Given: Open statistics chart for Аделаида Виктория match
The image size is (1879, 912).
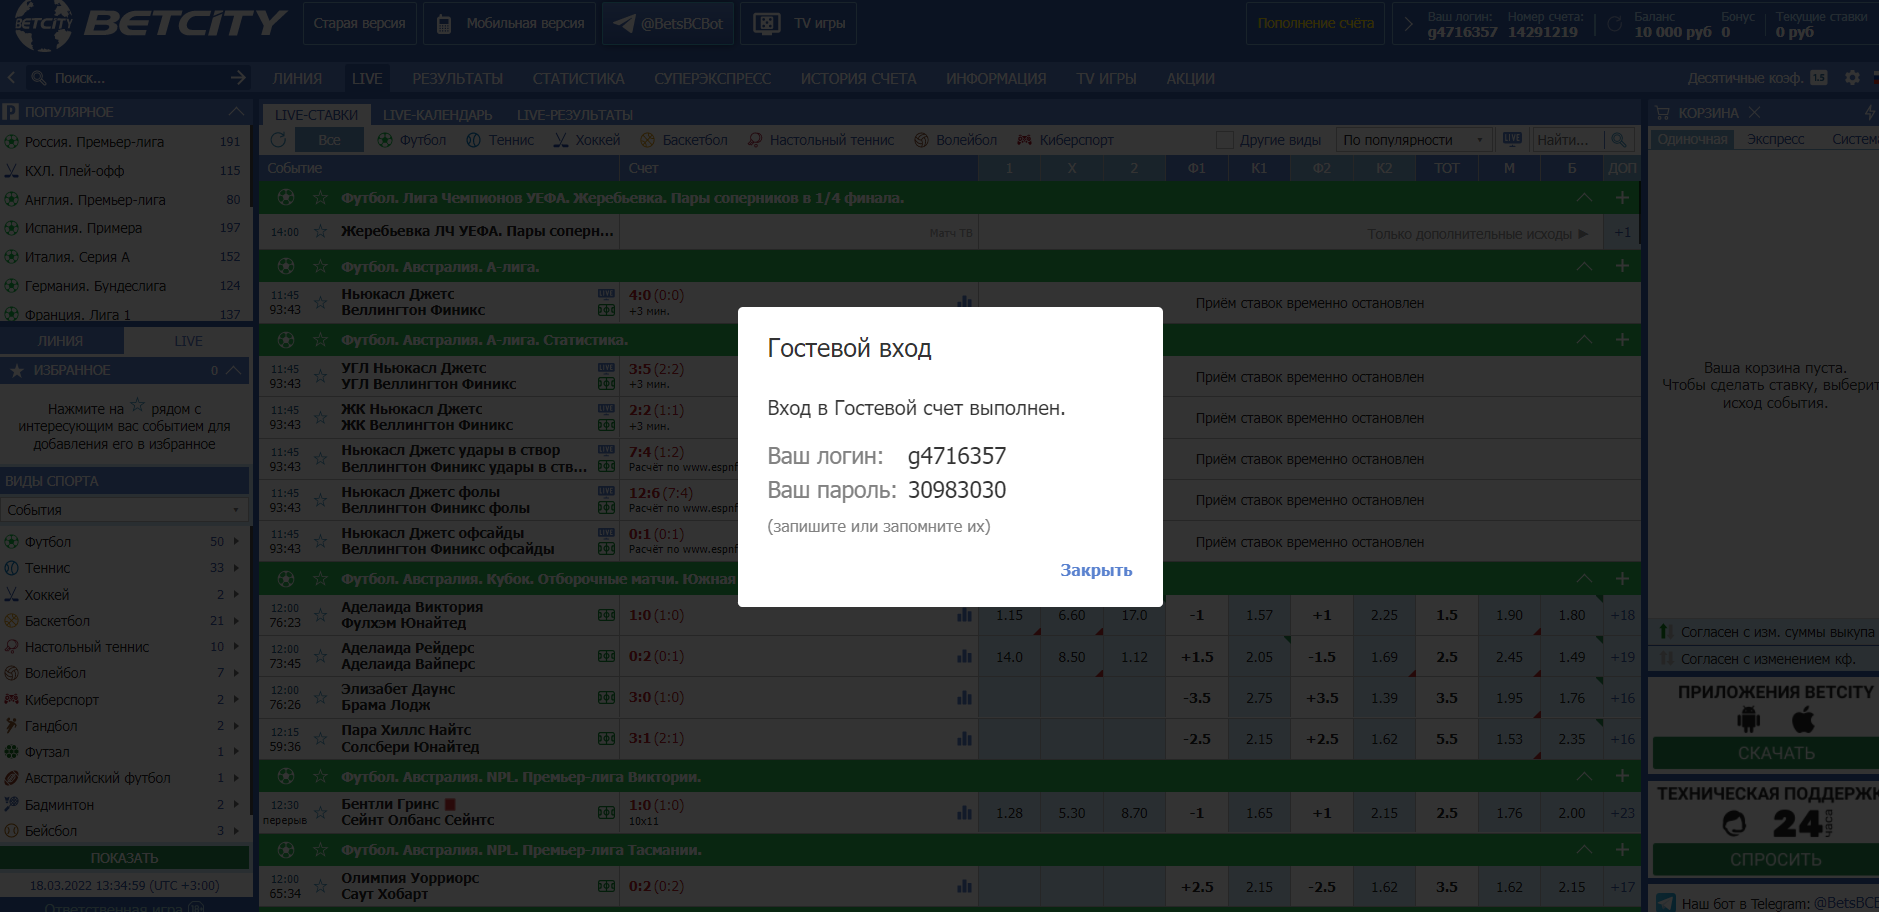Looking at the screenshot, I should 964,615.
